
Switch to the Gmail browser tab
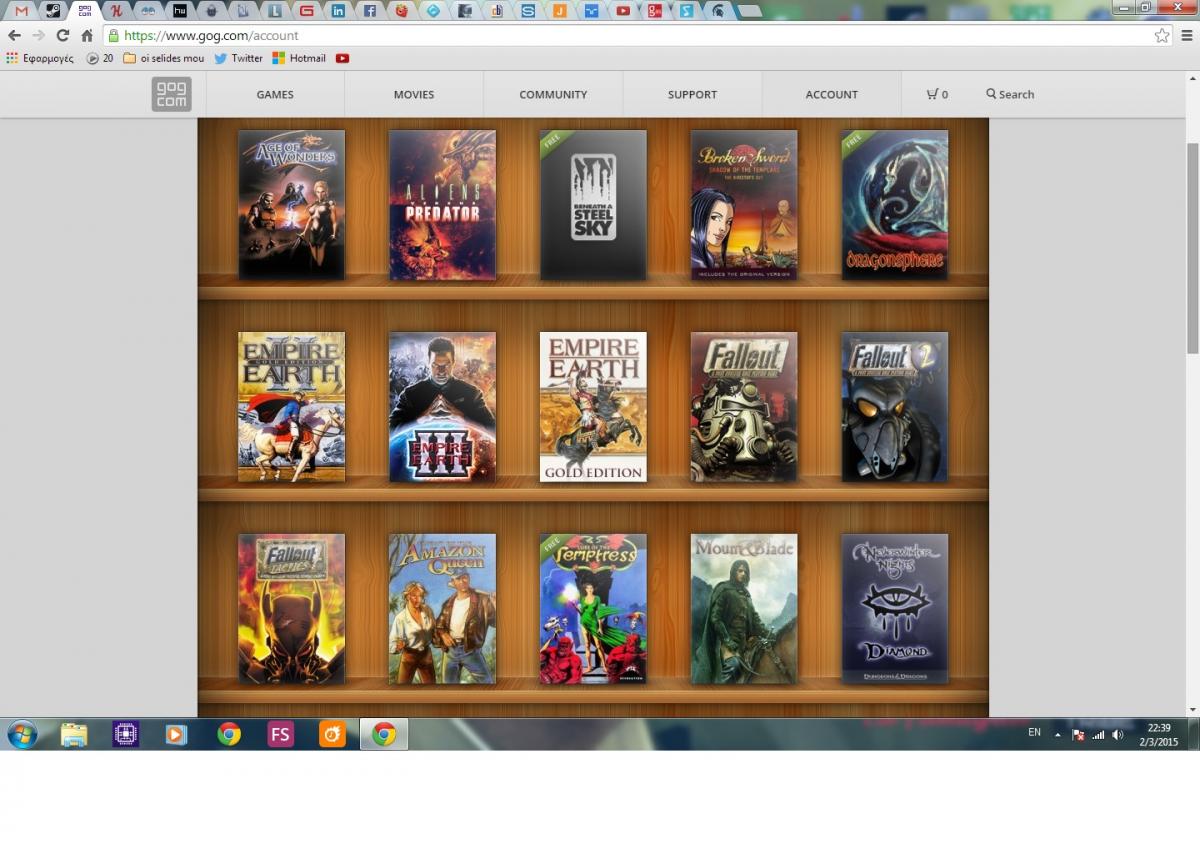click(x=21, y=11)
